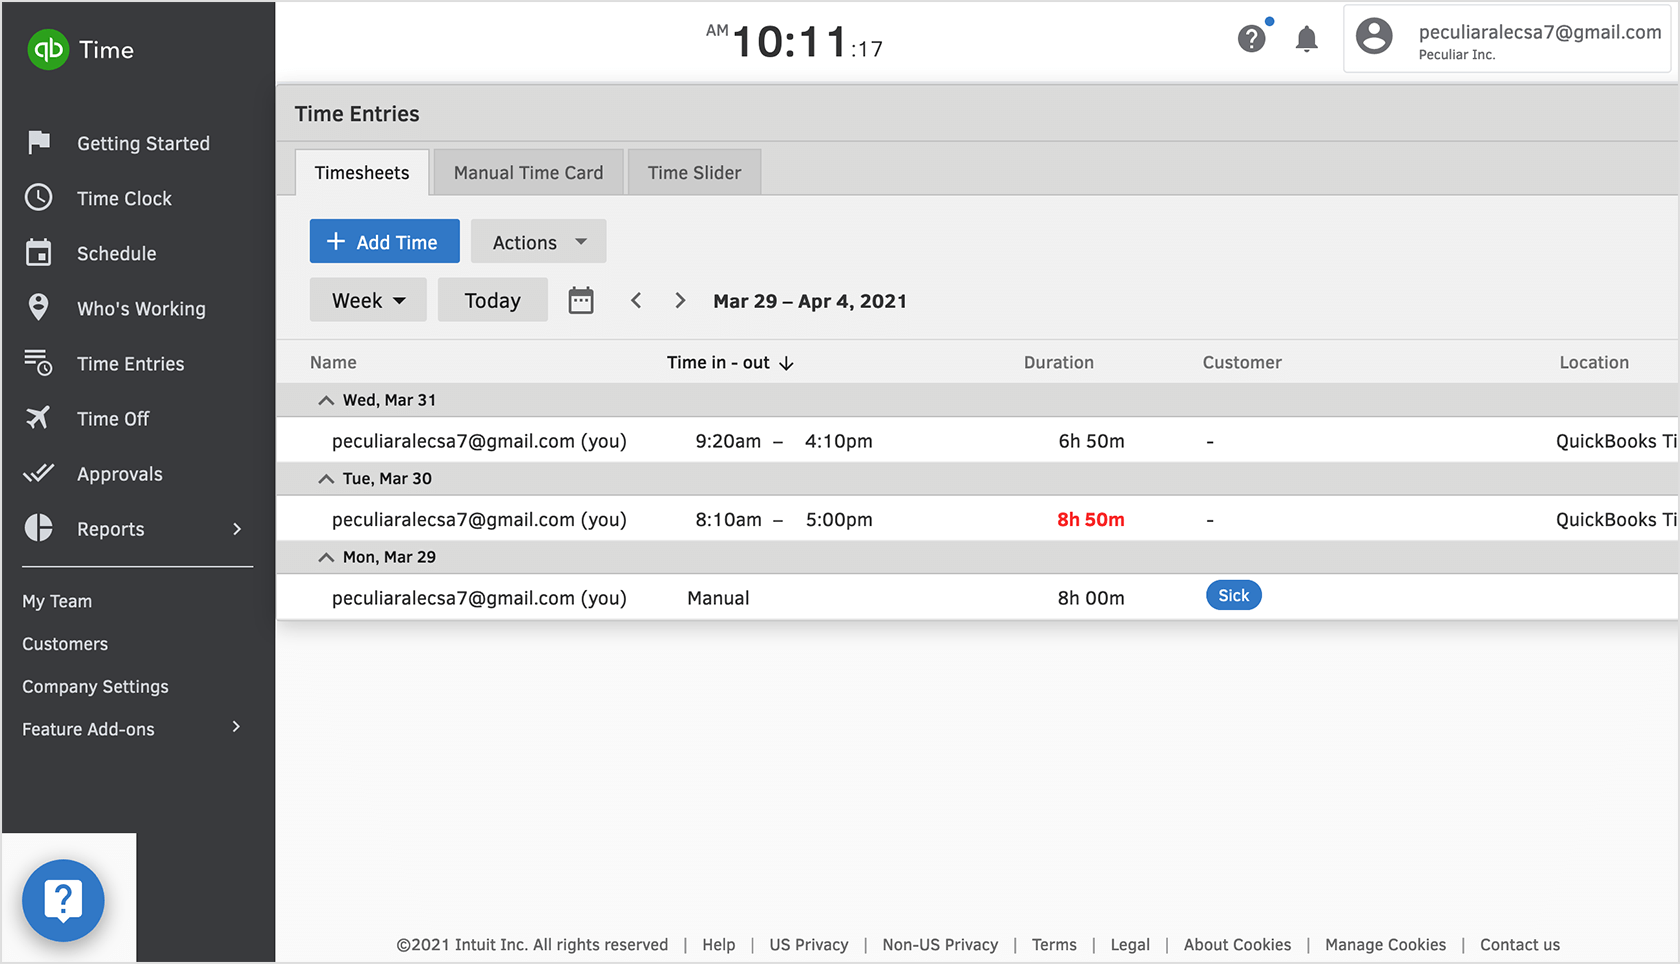Switch to the Time Slider tab
This screenshot has height=964, width=1680.
tap(694, 172)
